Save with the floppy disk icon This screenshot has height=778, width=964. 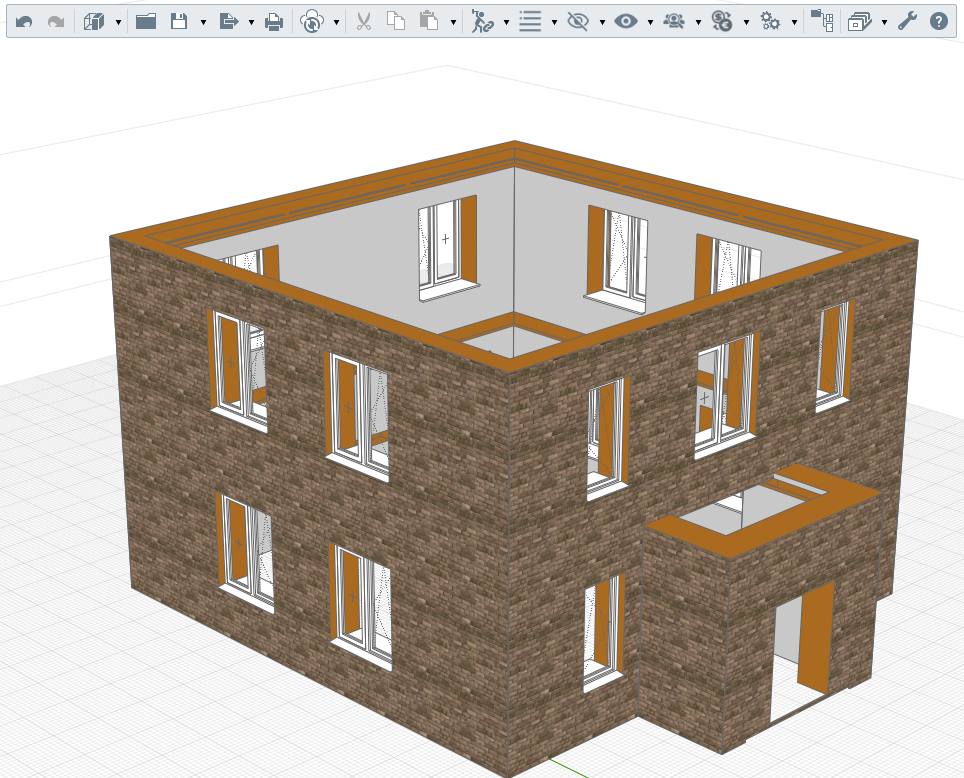(x=179, y=22)
